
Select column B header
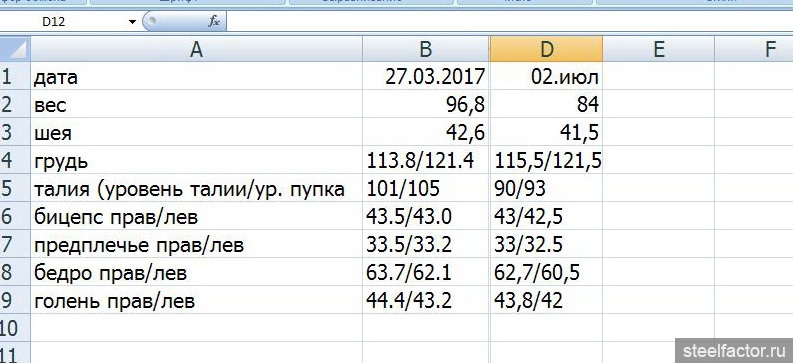click(x=426, y=50)
